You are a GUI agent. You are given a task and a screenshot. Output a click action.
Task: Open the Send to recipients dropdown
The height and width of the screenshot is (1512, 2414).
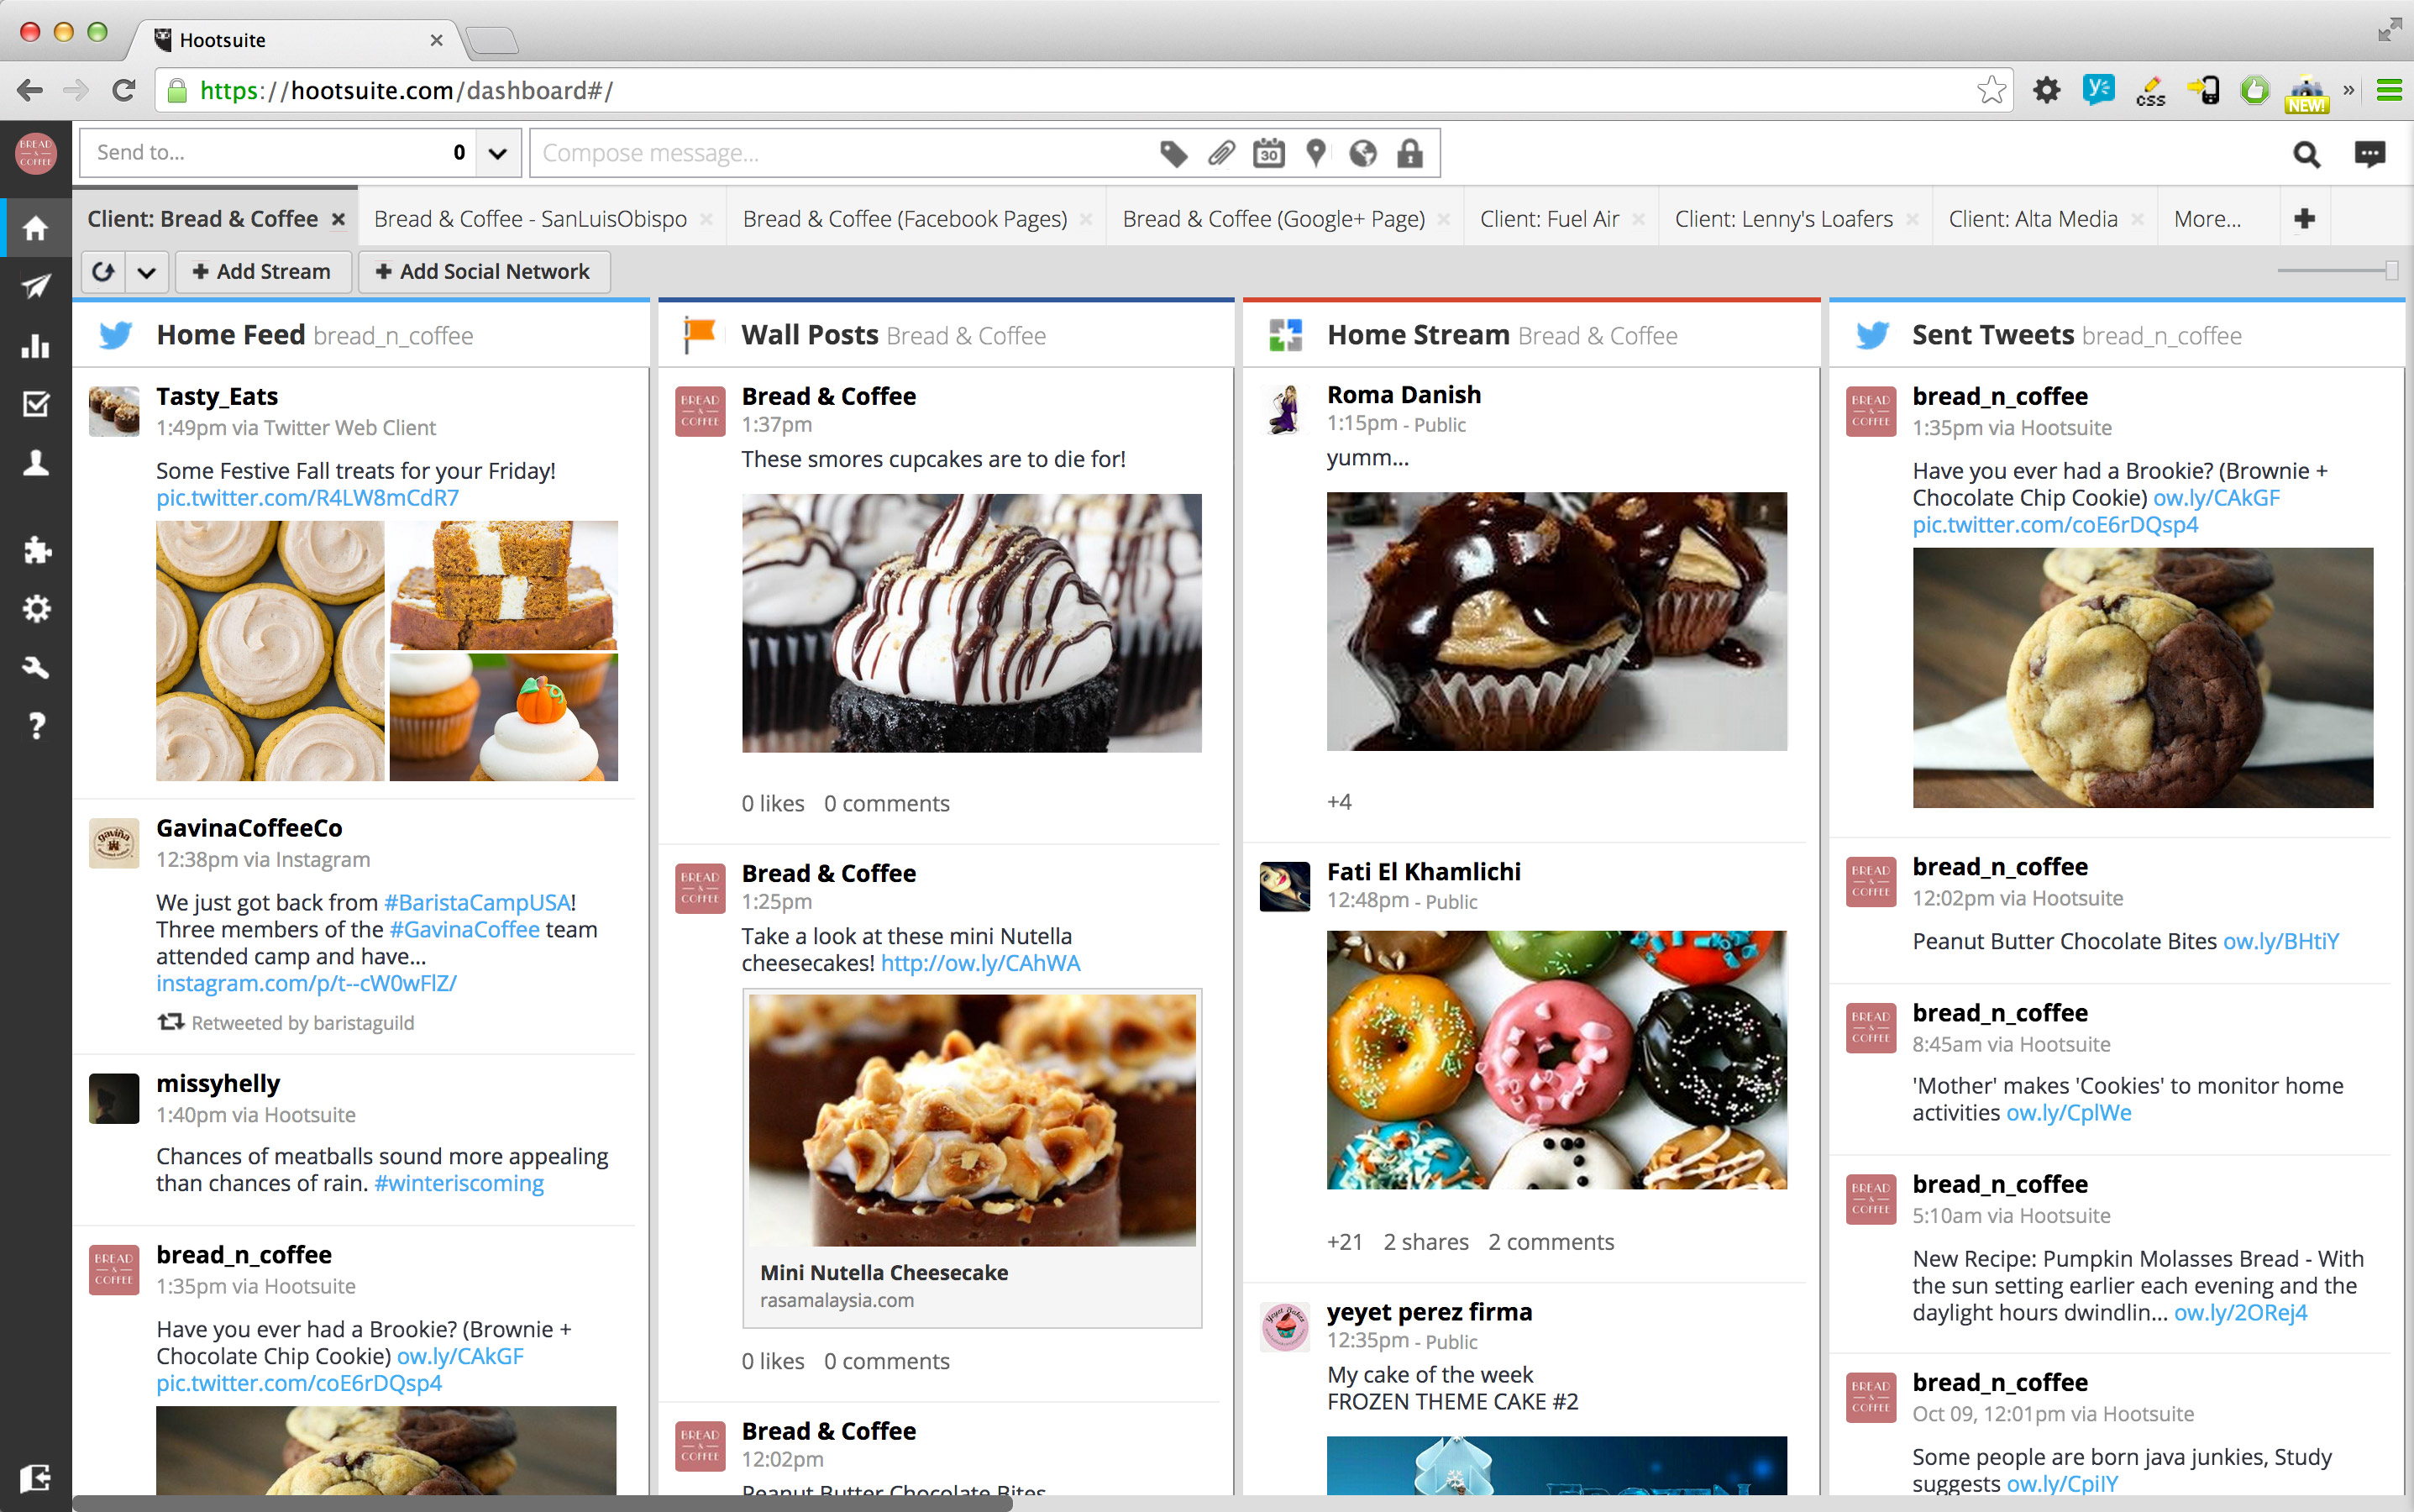[497, 152]
